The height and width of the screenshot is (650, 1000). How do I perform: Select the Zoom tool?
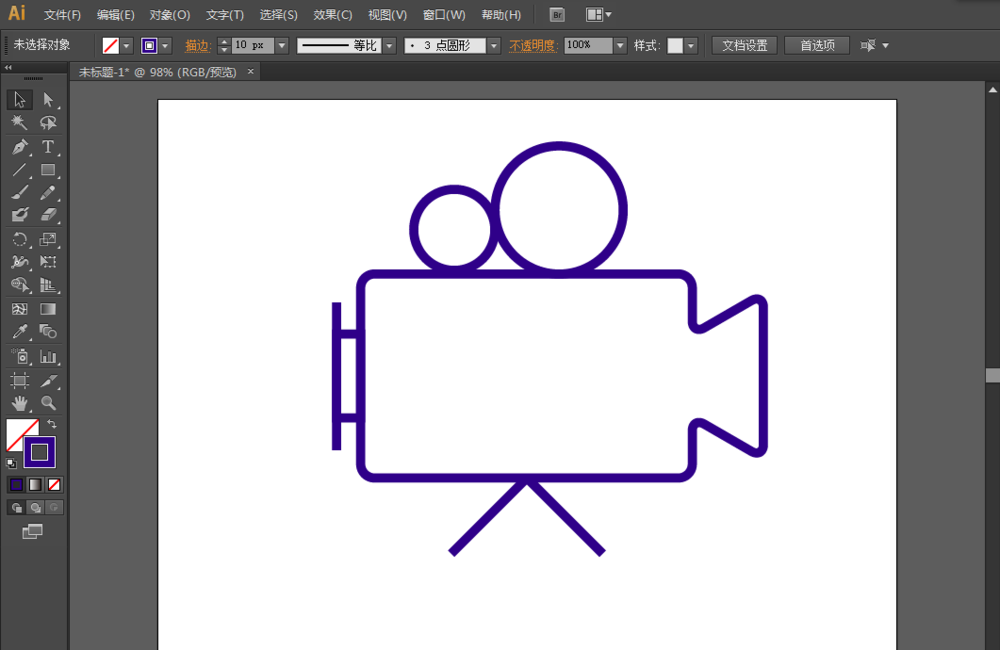pos(48,403)
